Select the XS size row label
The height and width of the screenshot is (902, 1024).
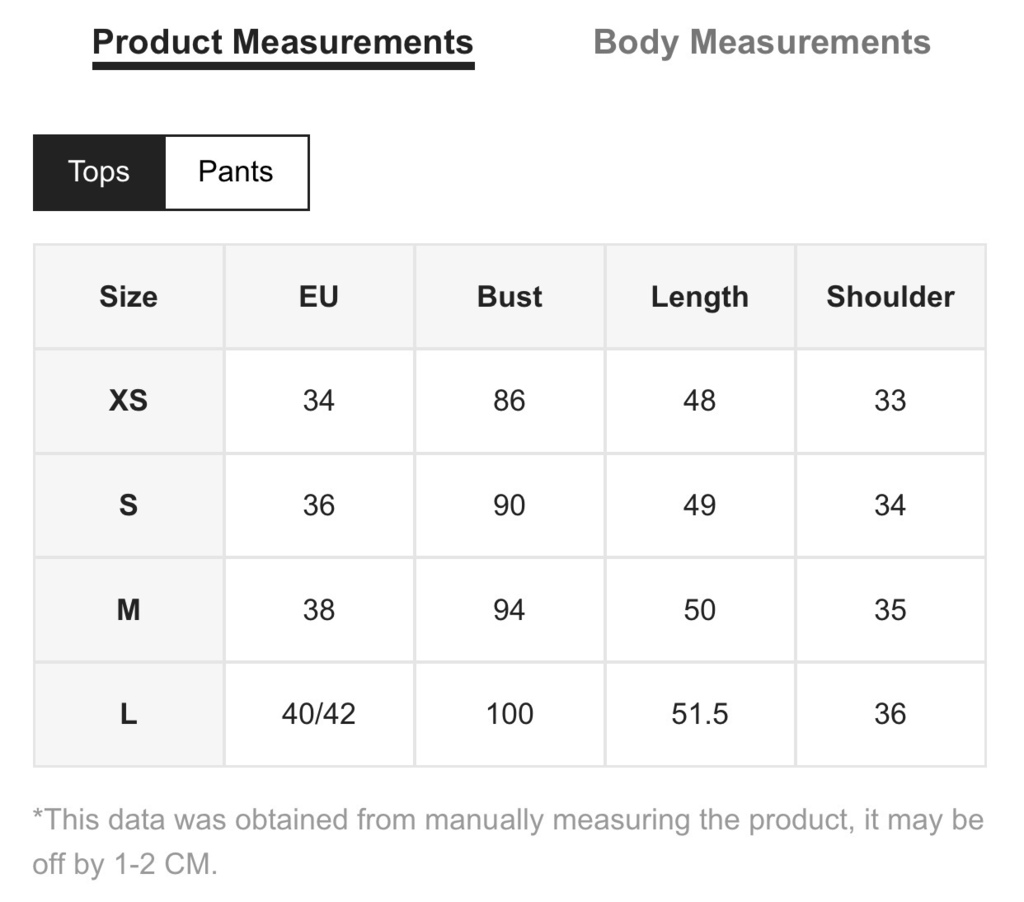tap(129, 400)
